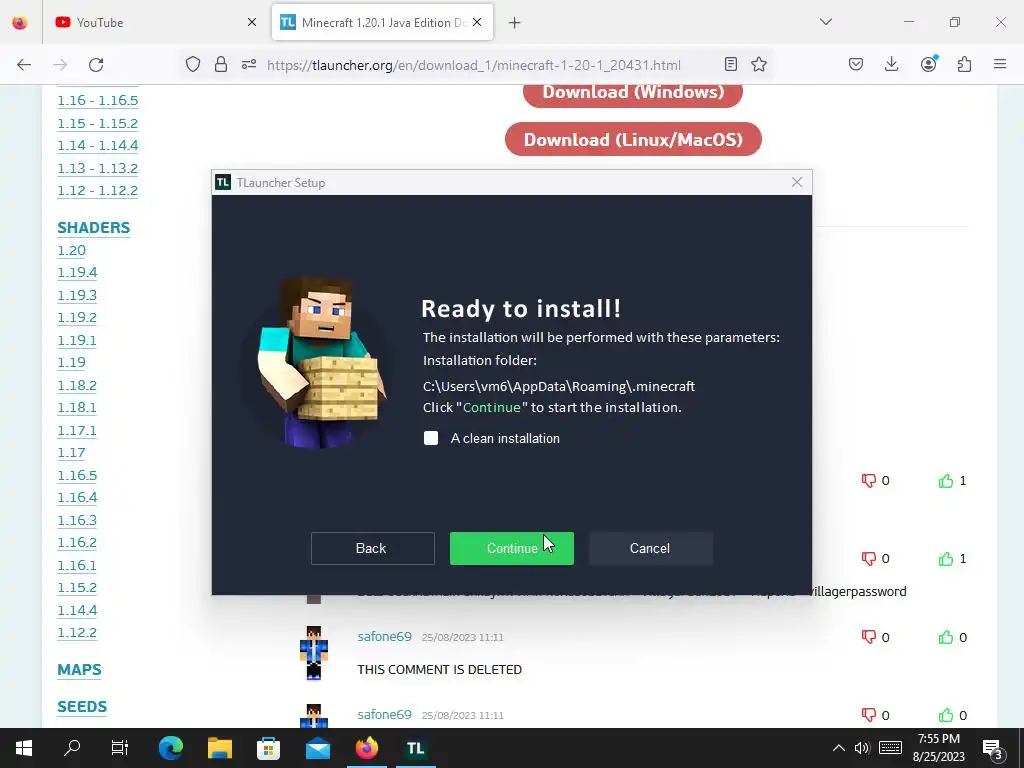Open Windows Start menu
The height and width of the screenshot is (768, 1024).
(24, 748)
